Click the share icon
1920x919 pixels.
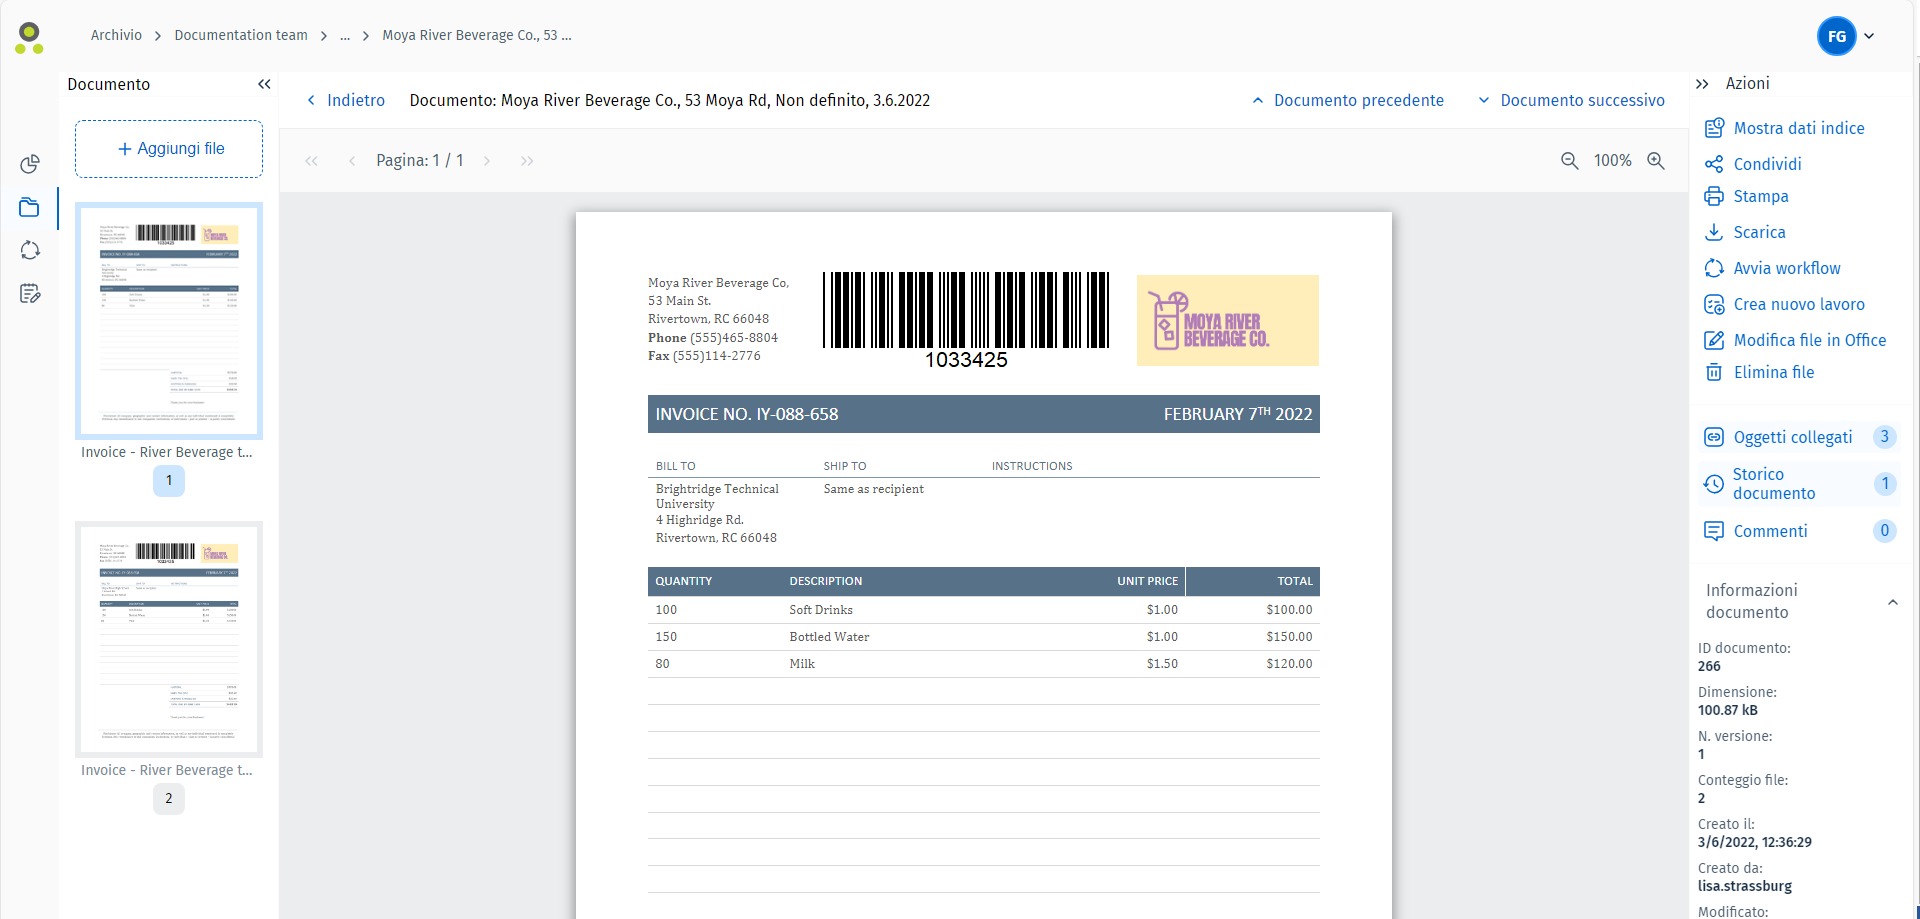coord(1714,164)
